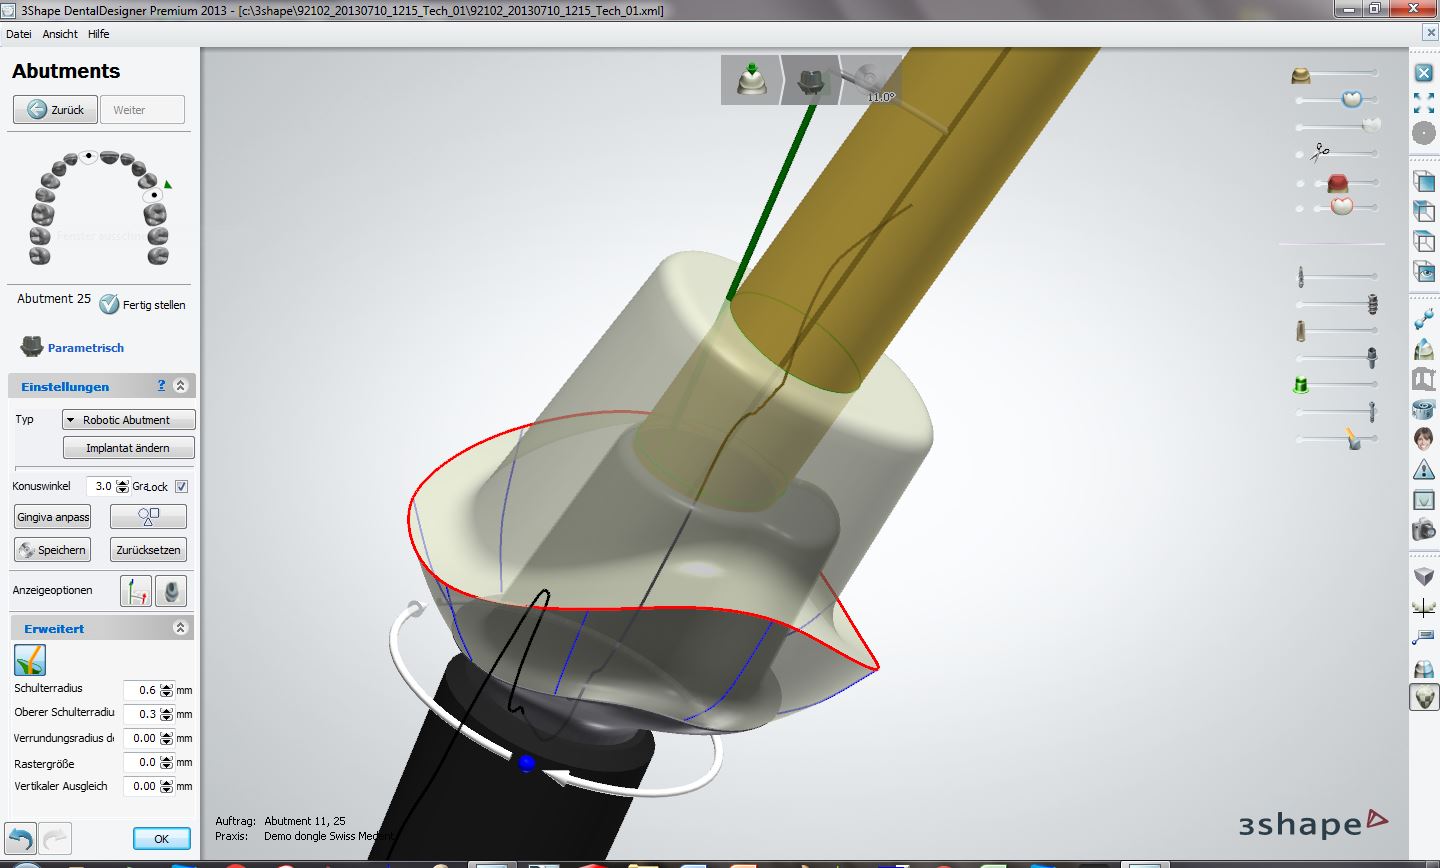The width and height of the screenshot is (1440, 868).
Task: Toggle the Lock checkbox next to Konuswinkel
Action: (181, 487)
